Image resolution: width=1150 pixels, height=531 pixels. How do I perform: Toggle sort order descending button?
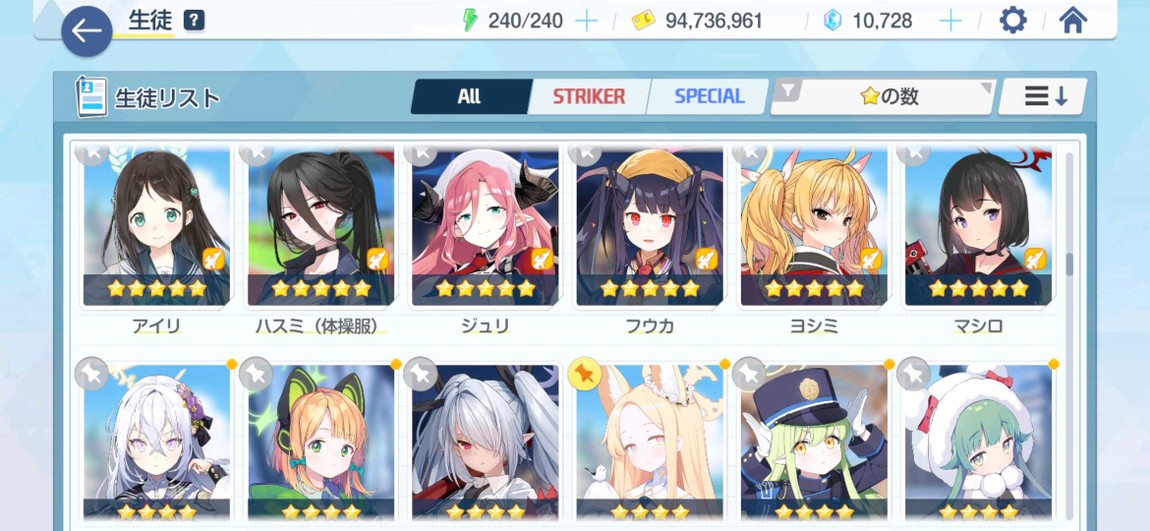point(1044,97)
